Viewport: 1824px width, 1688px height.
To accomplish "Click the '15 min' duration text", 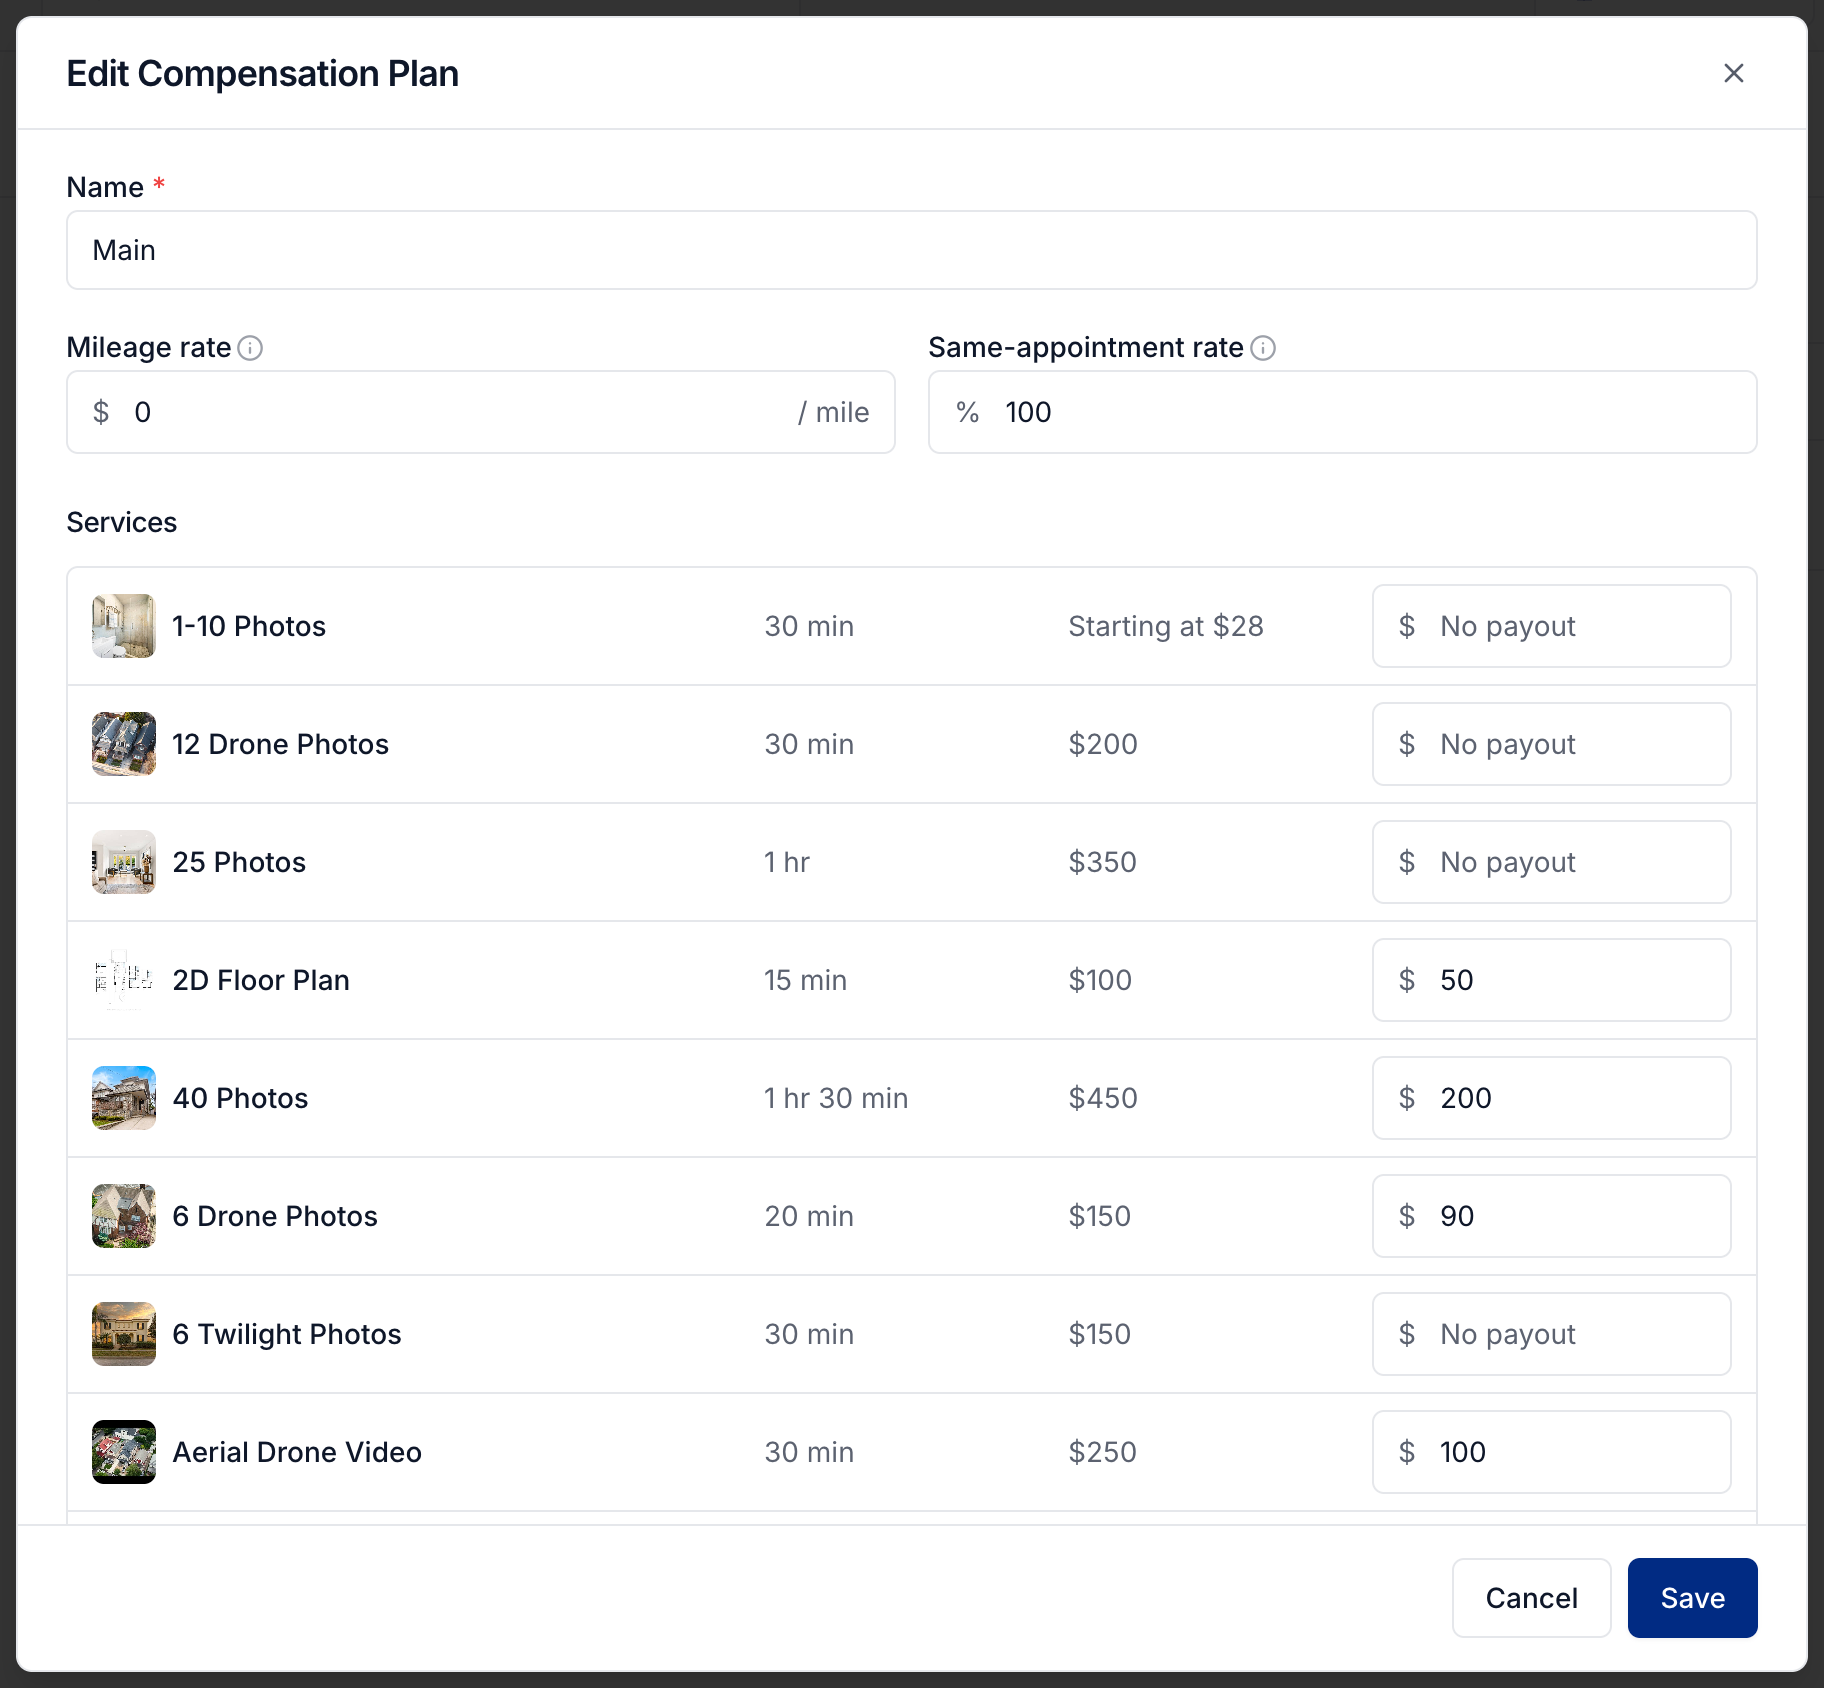I will pyautogui.click(x=806, y=980).
